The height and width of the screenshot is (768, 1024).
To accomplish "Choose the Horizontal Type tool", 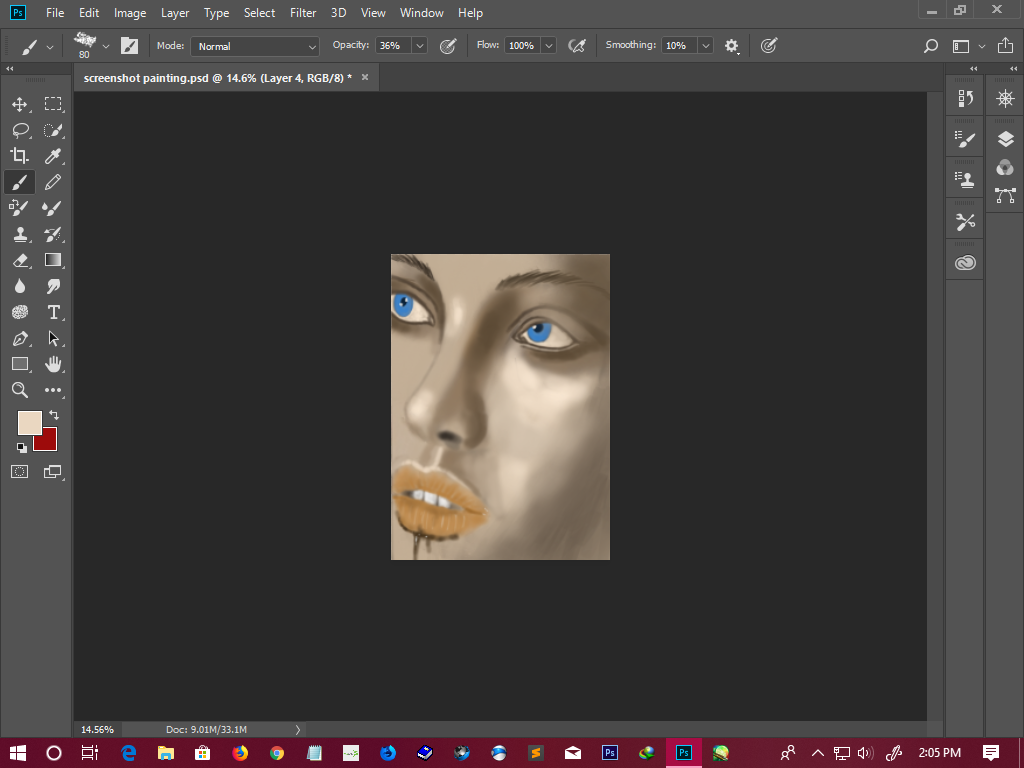I will [x=53, y=312].
